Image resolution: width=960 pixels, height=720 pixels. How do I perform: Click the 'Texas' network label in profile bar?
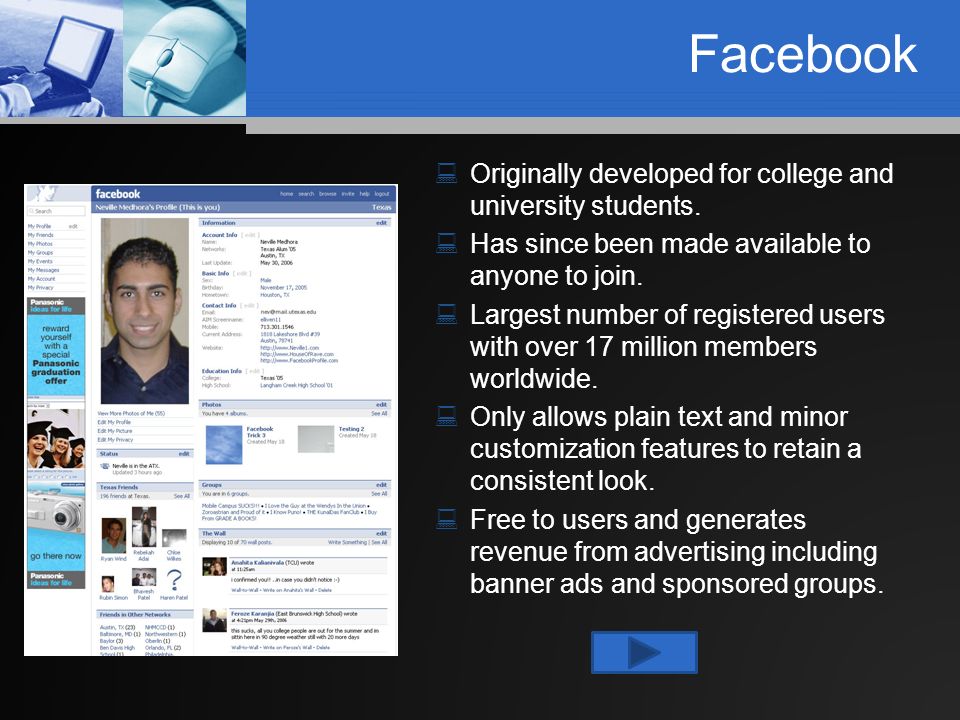(381, 208)
